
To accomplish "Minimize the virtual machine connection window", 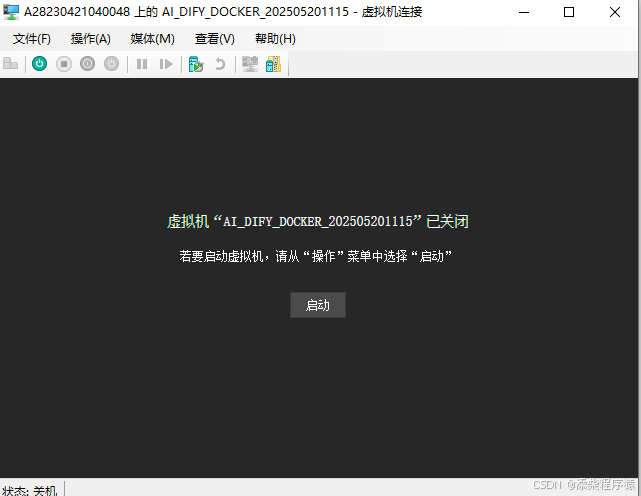I will pyautogui.click(x=524, y=12).
